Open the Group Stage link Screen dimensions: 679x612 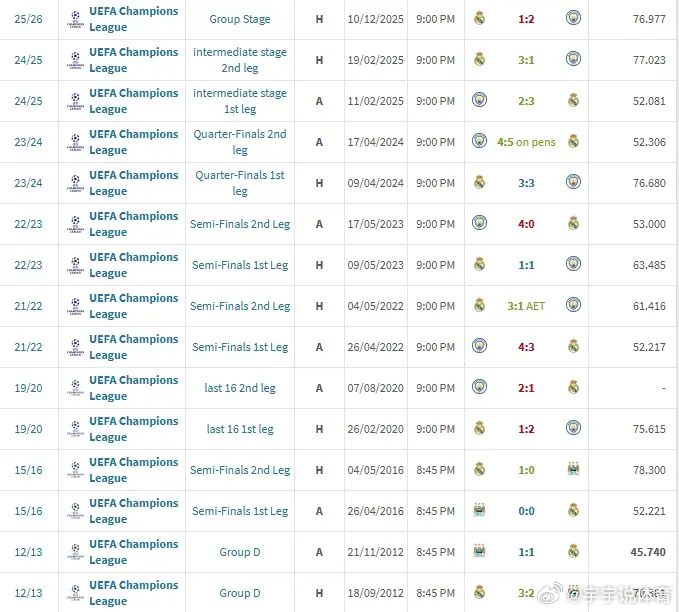tap(240, 19)
